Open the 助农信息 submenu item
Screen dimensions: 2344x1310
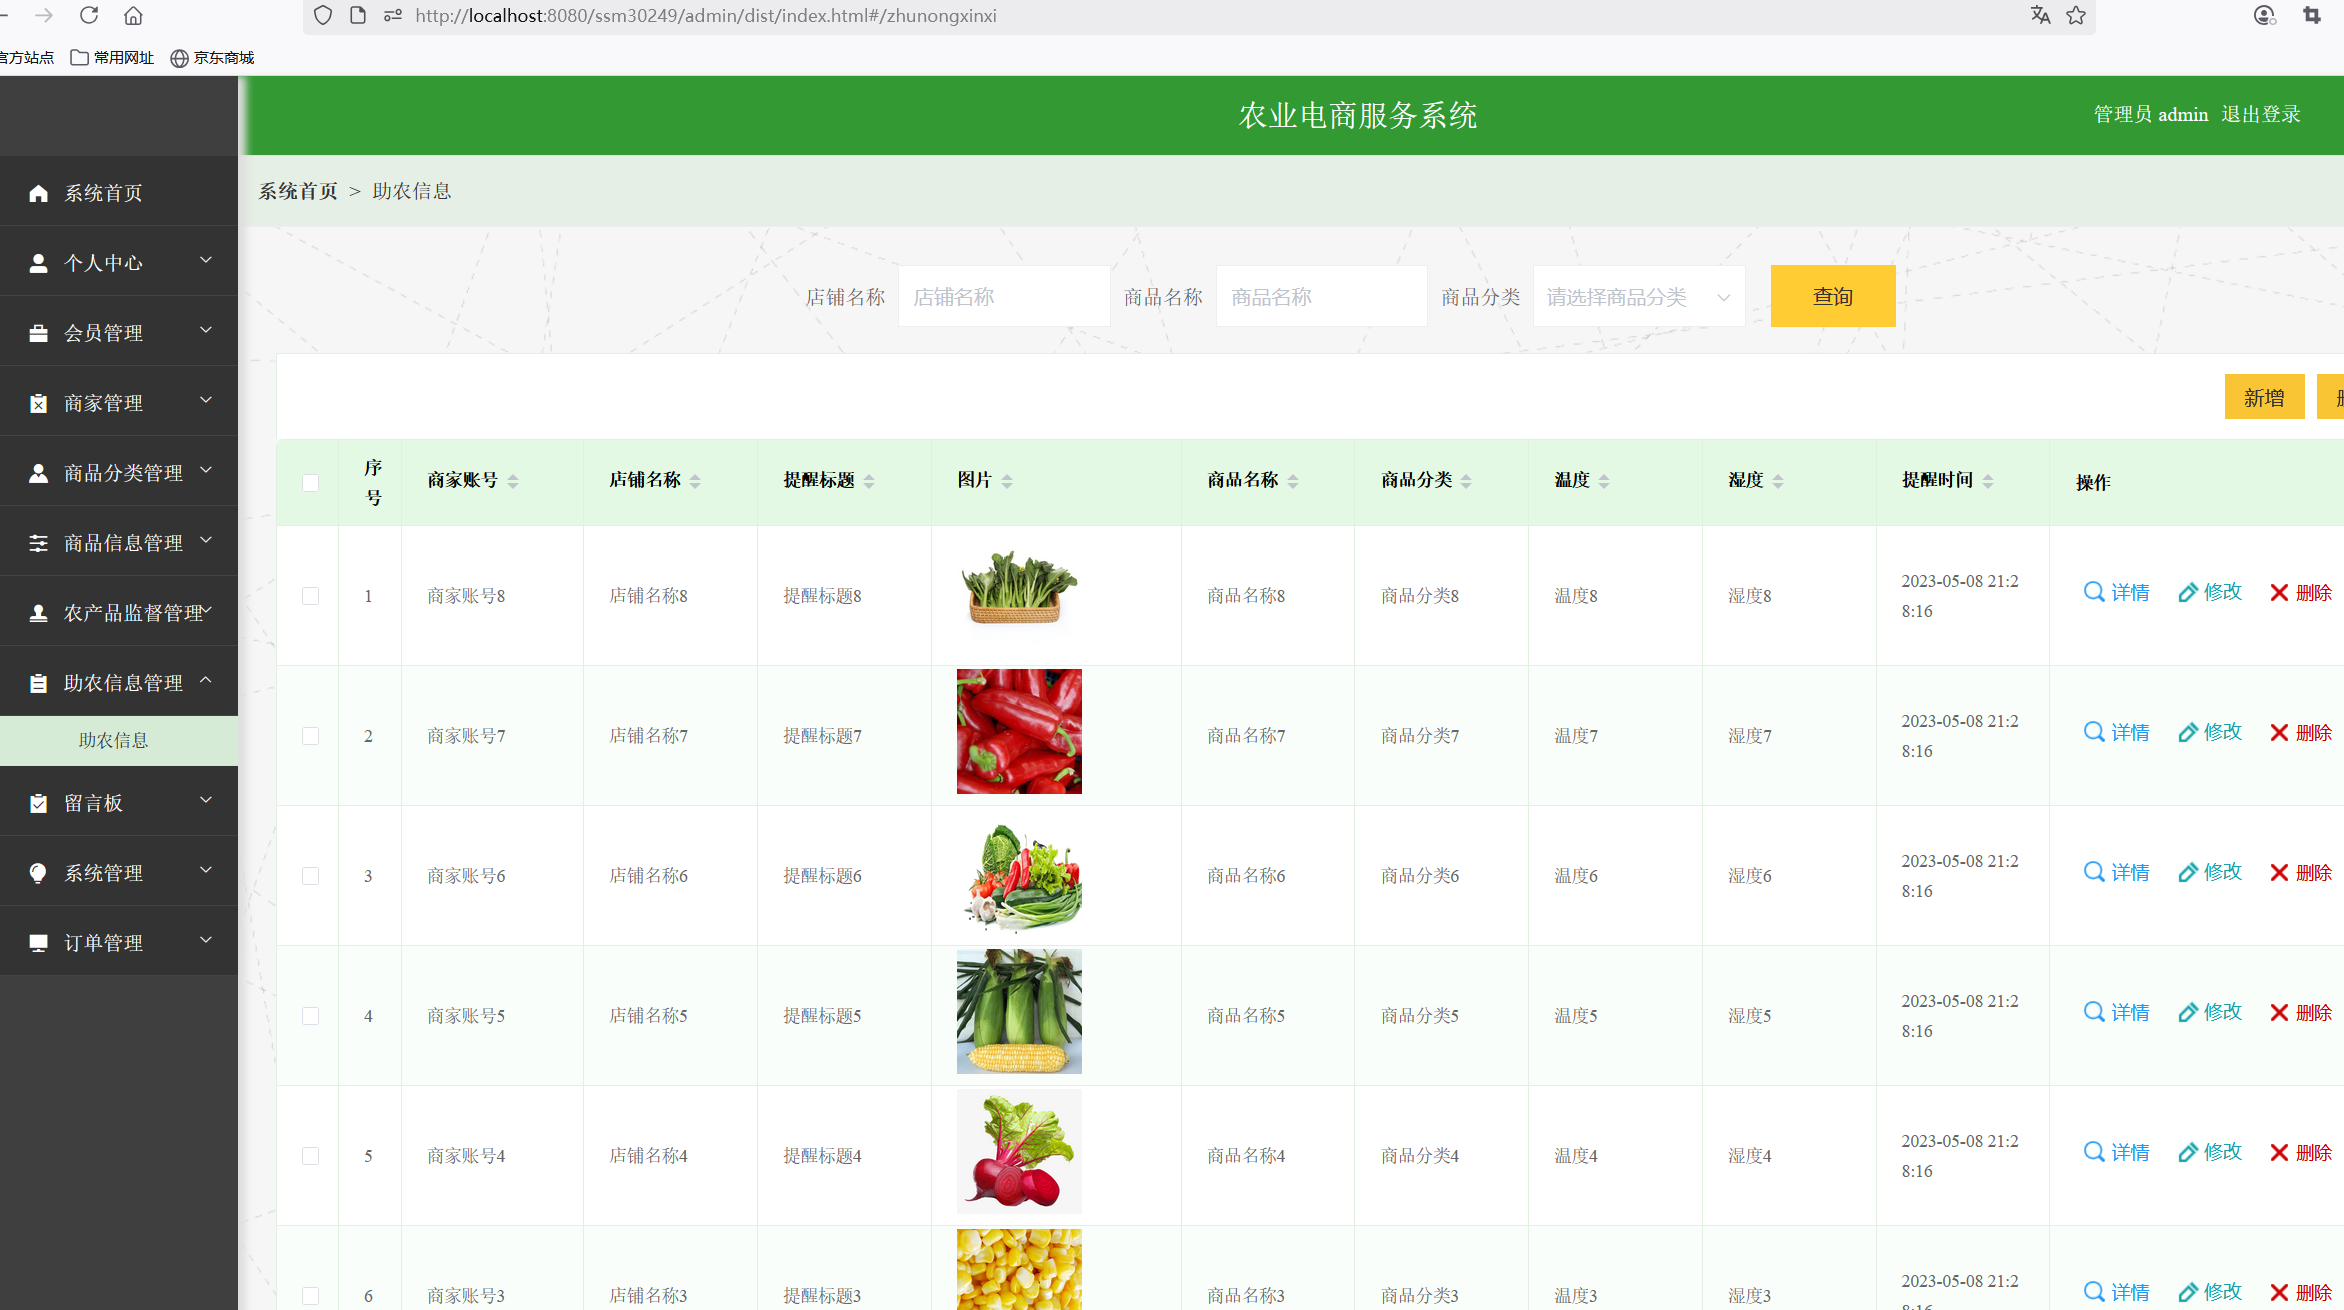[113, 740]
